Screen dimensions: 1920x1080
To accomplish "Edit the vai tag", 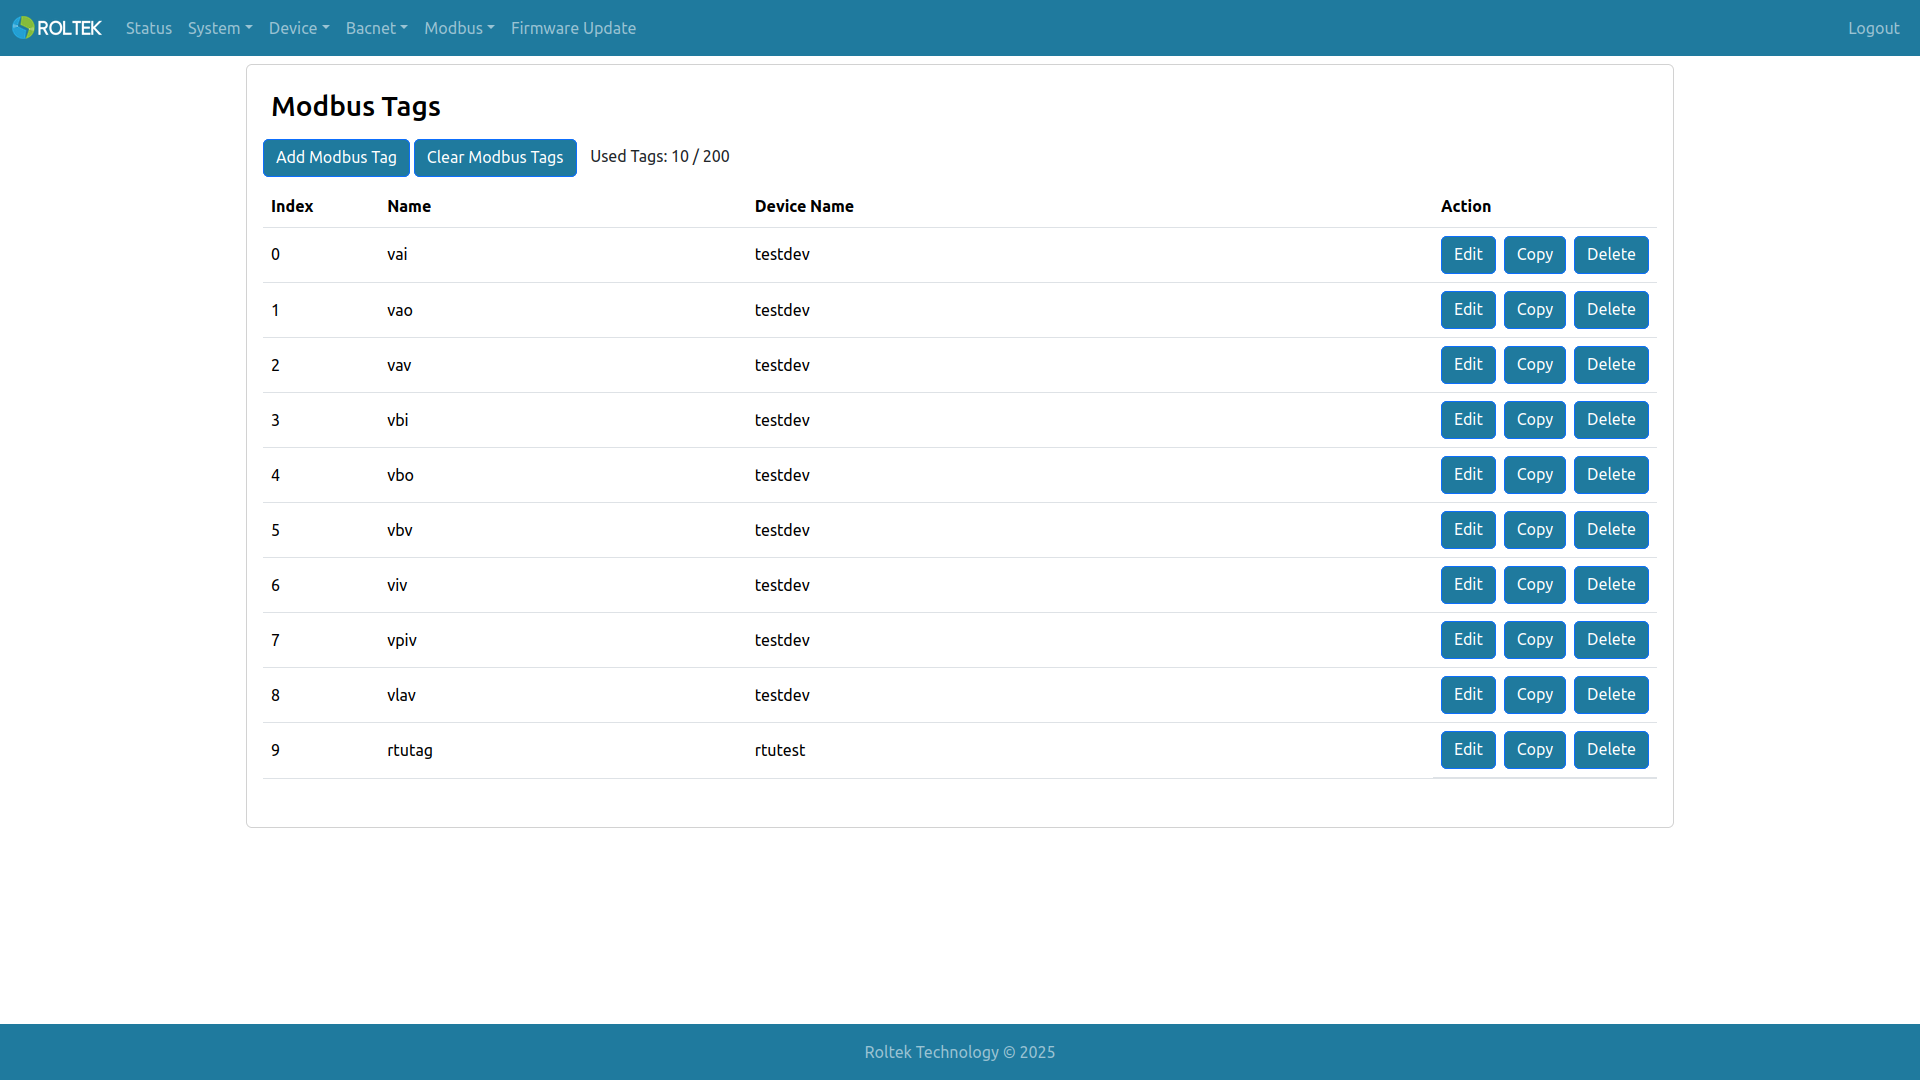I will tap(1468, 254).
